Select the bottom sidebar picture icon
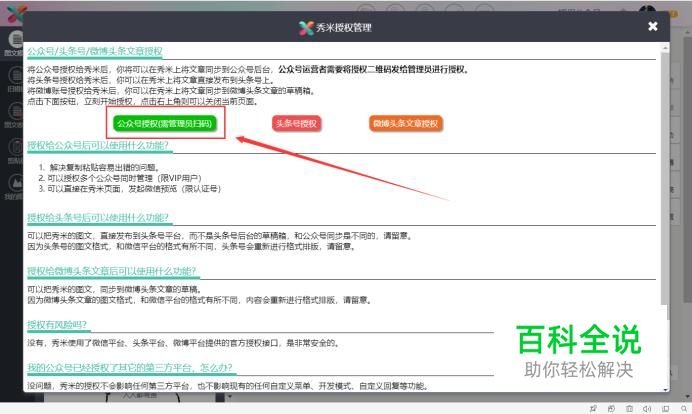The width and height of the screenshot is (692, 414). (16, 183)
